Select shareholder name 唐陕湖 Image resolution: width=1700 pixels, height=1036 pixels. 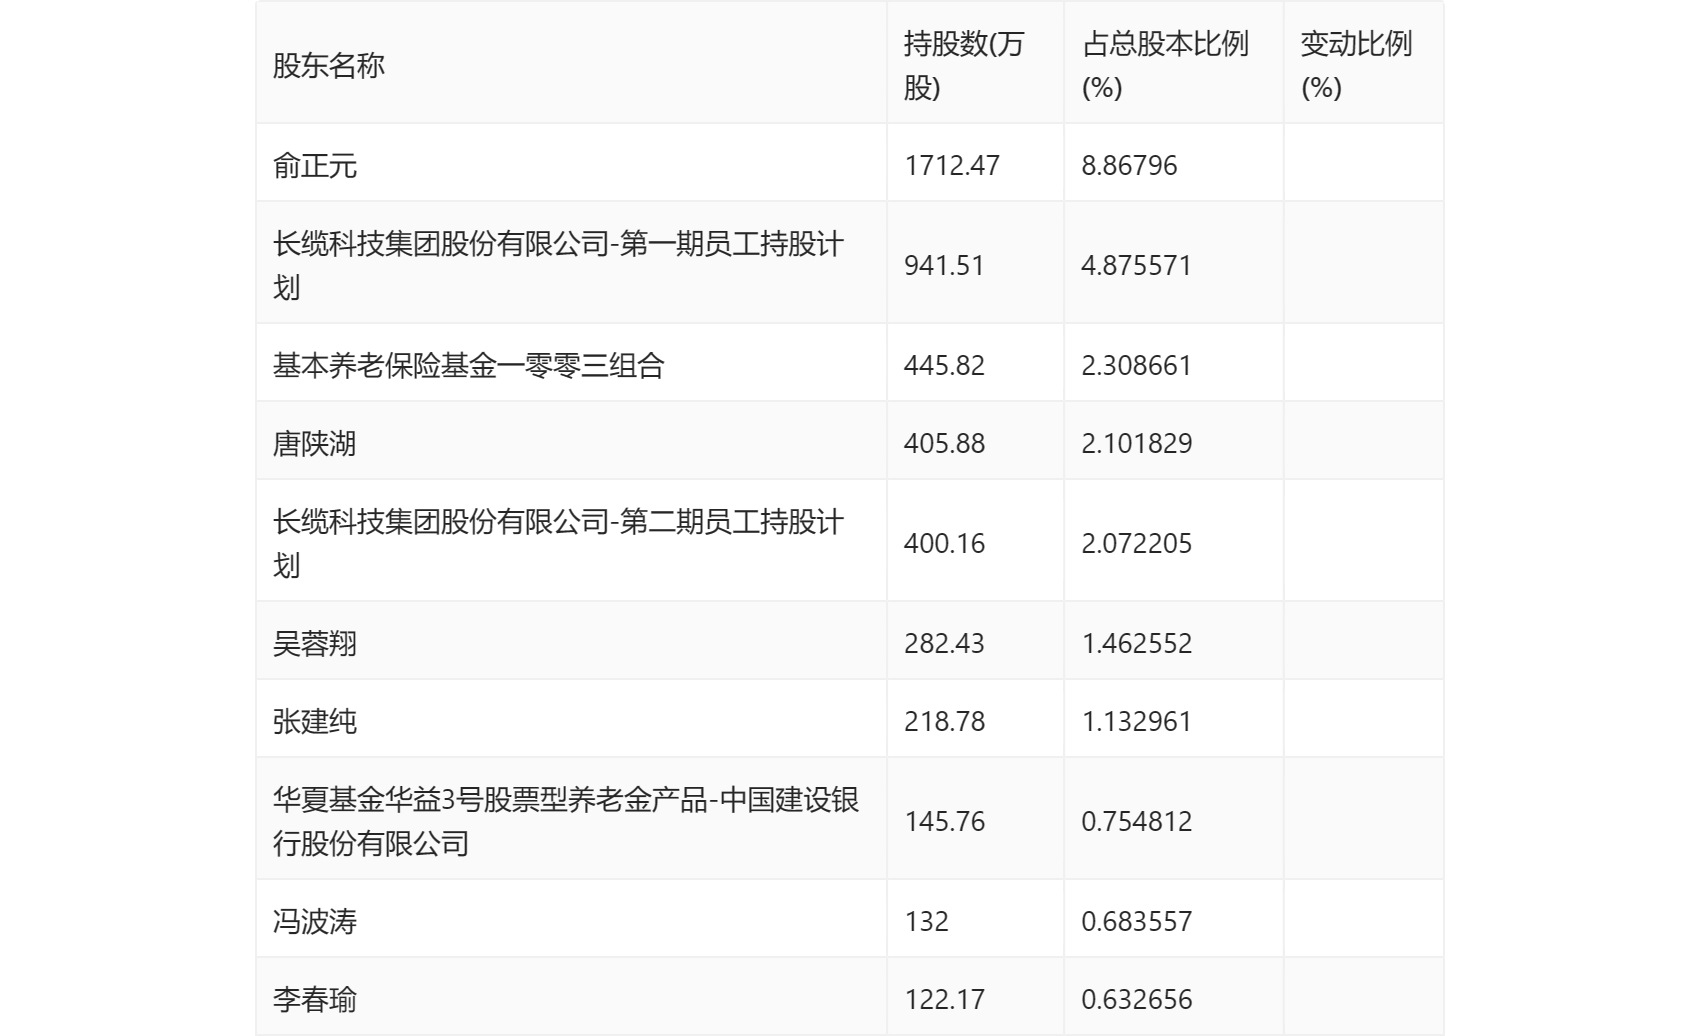coord(315,444)
